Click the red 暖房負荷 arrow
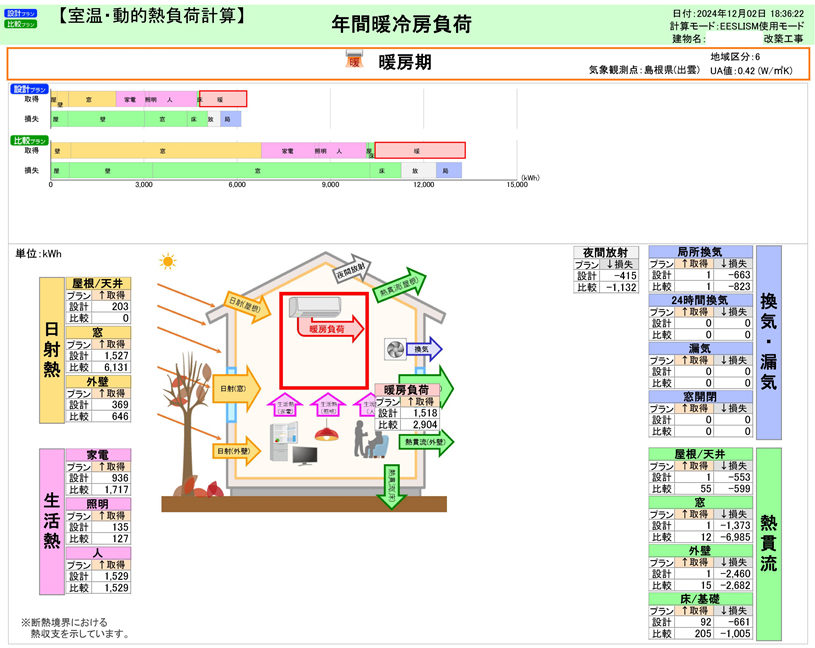The height and width of the screenshot is (648, 815). [331, 328]
